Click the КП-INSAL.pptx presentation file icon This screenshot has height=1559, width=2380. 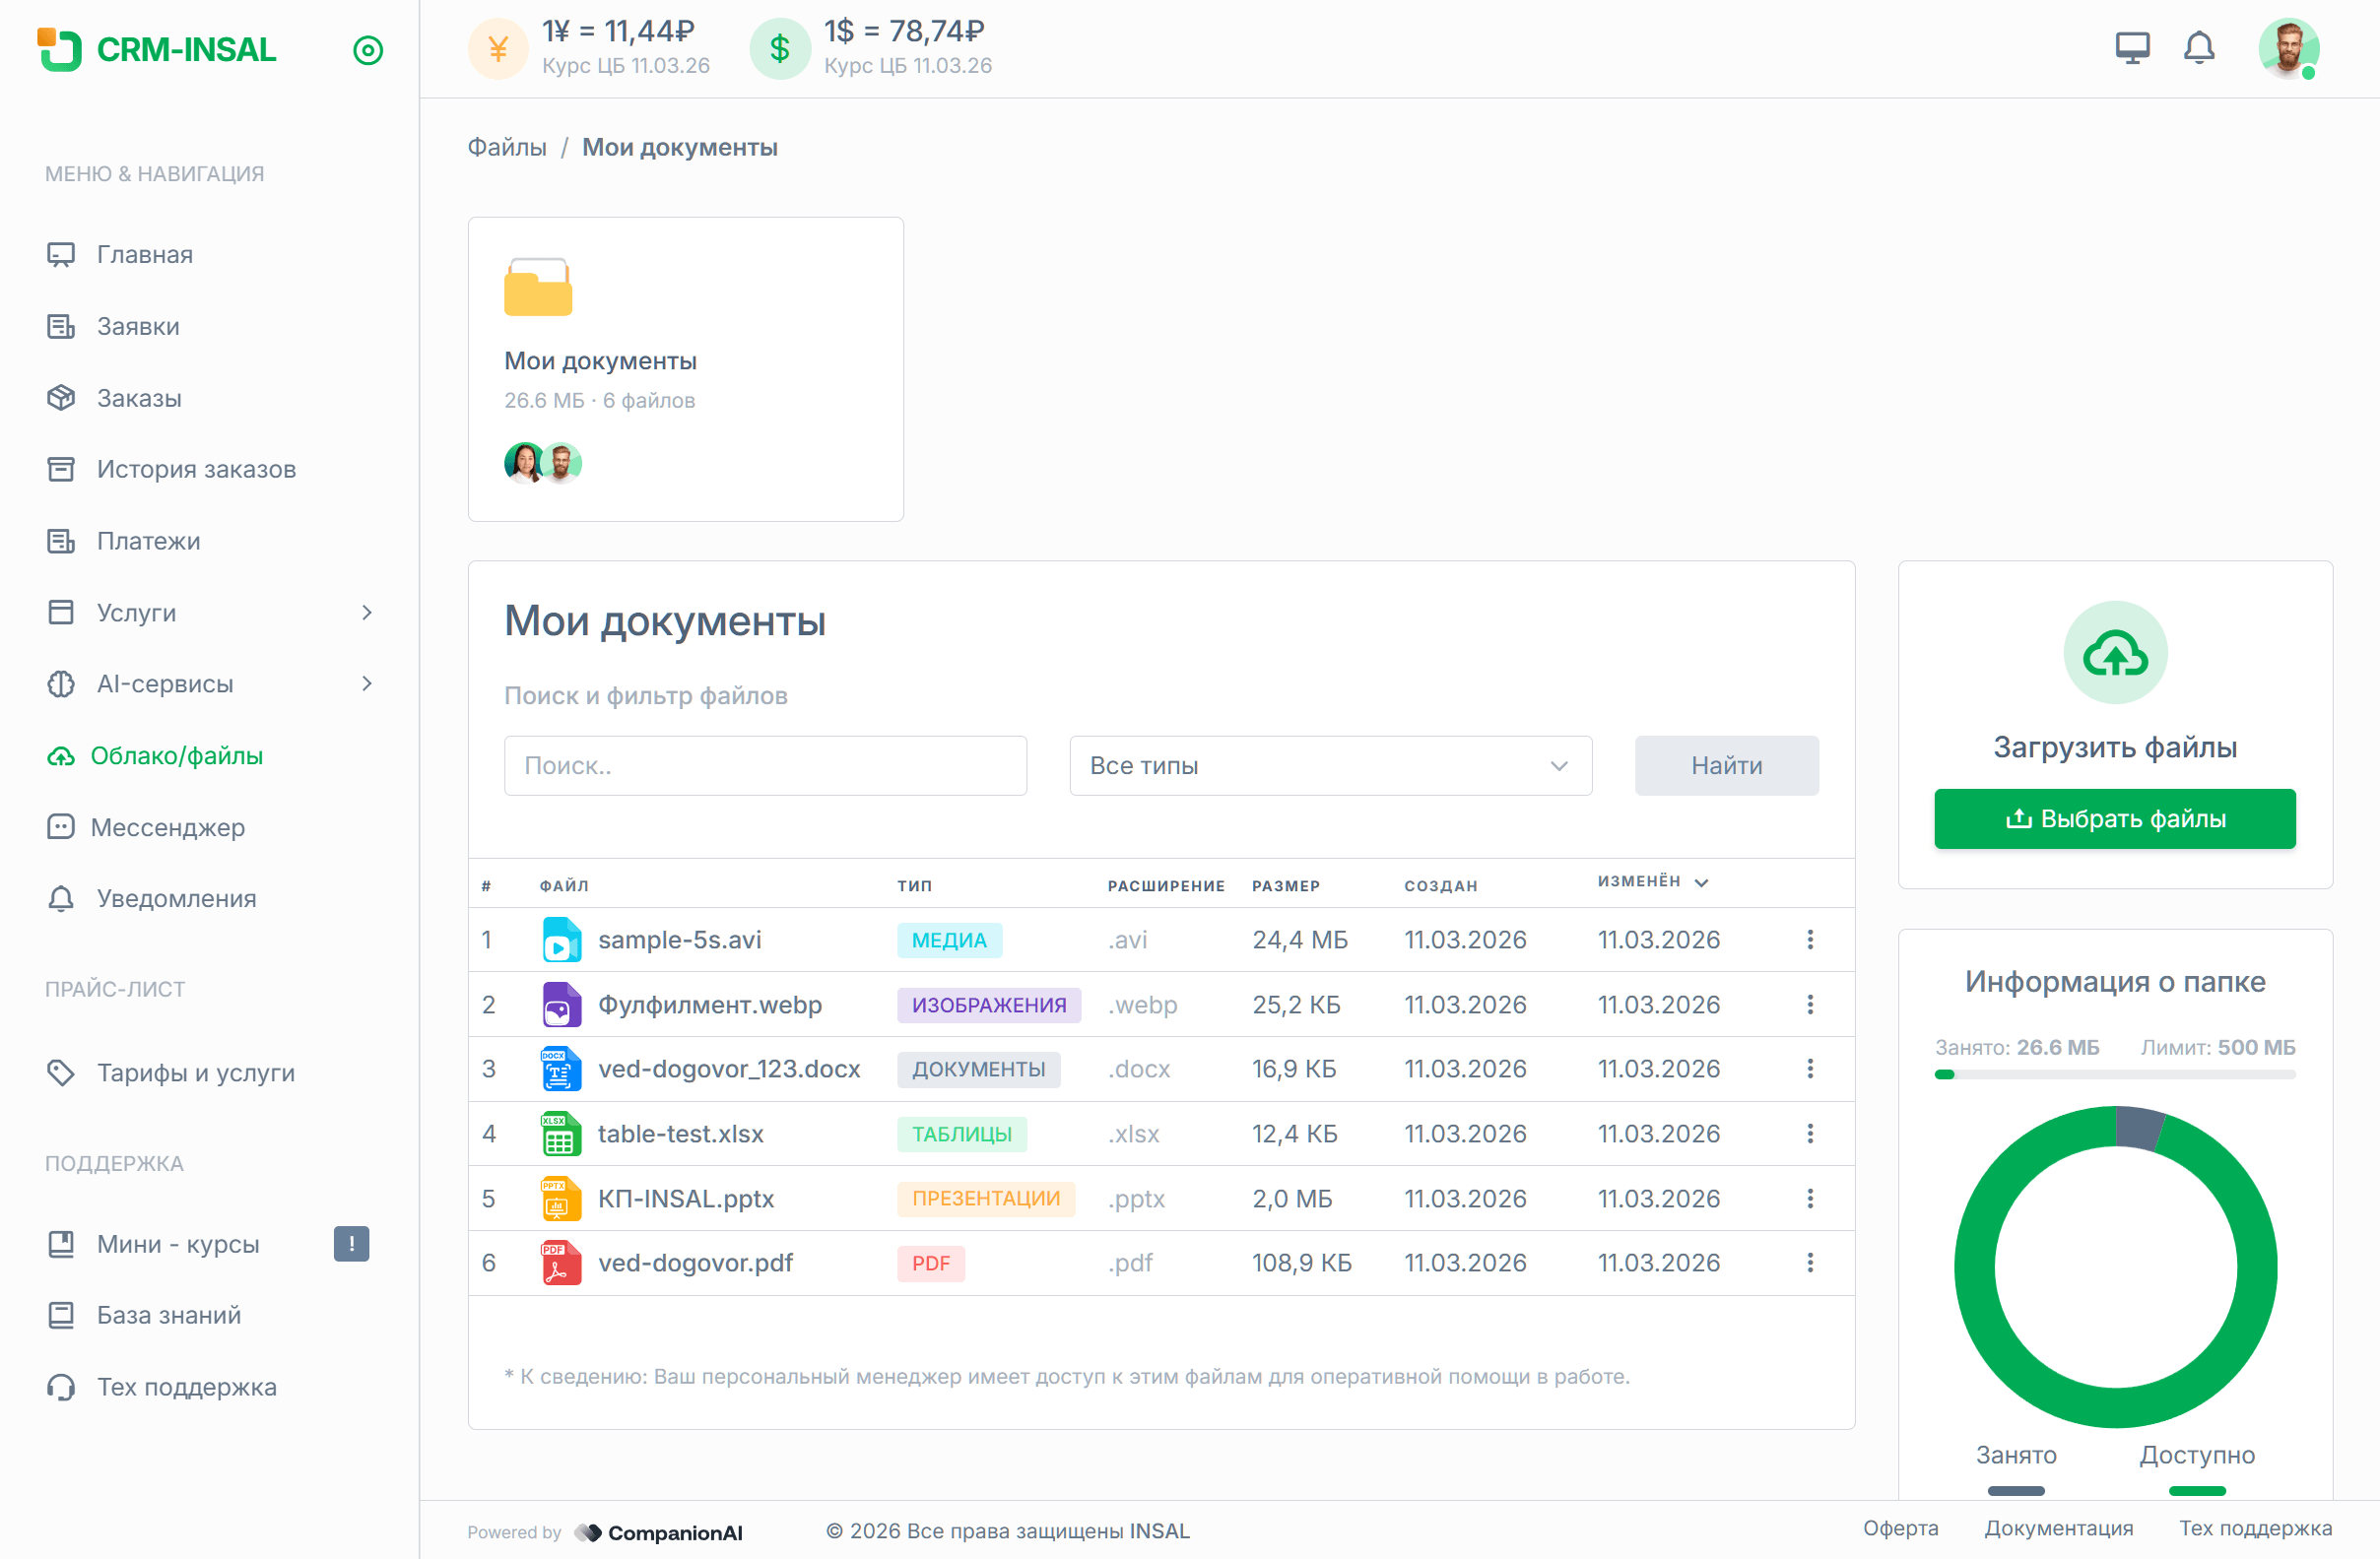point(561,1198)
